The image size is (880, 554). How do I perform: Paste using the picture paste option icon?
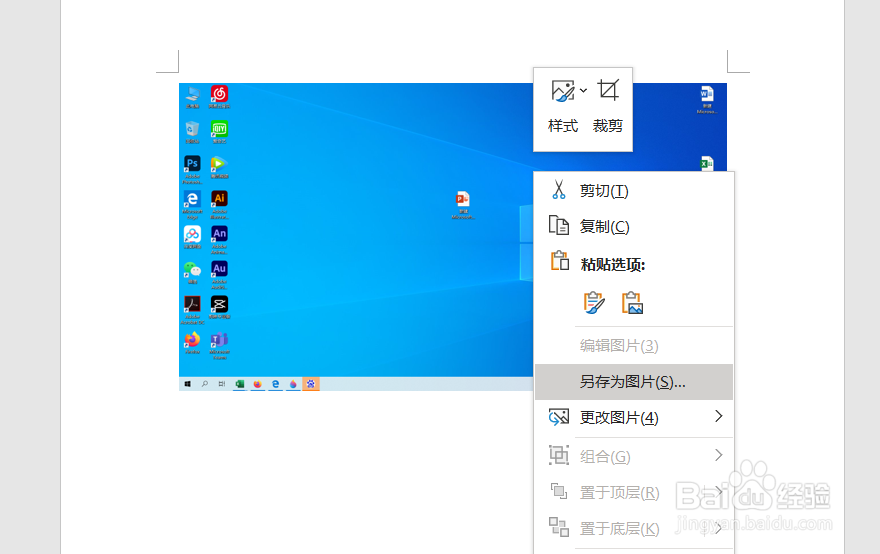click(x=632, y=303)
